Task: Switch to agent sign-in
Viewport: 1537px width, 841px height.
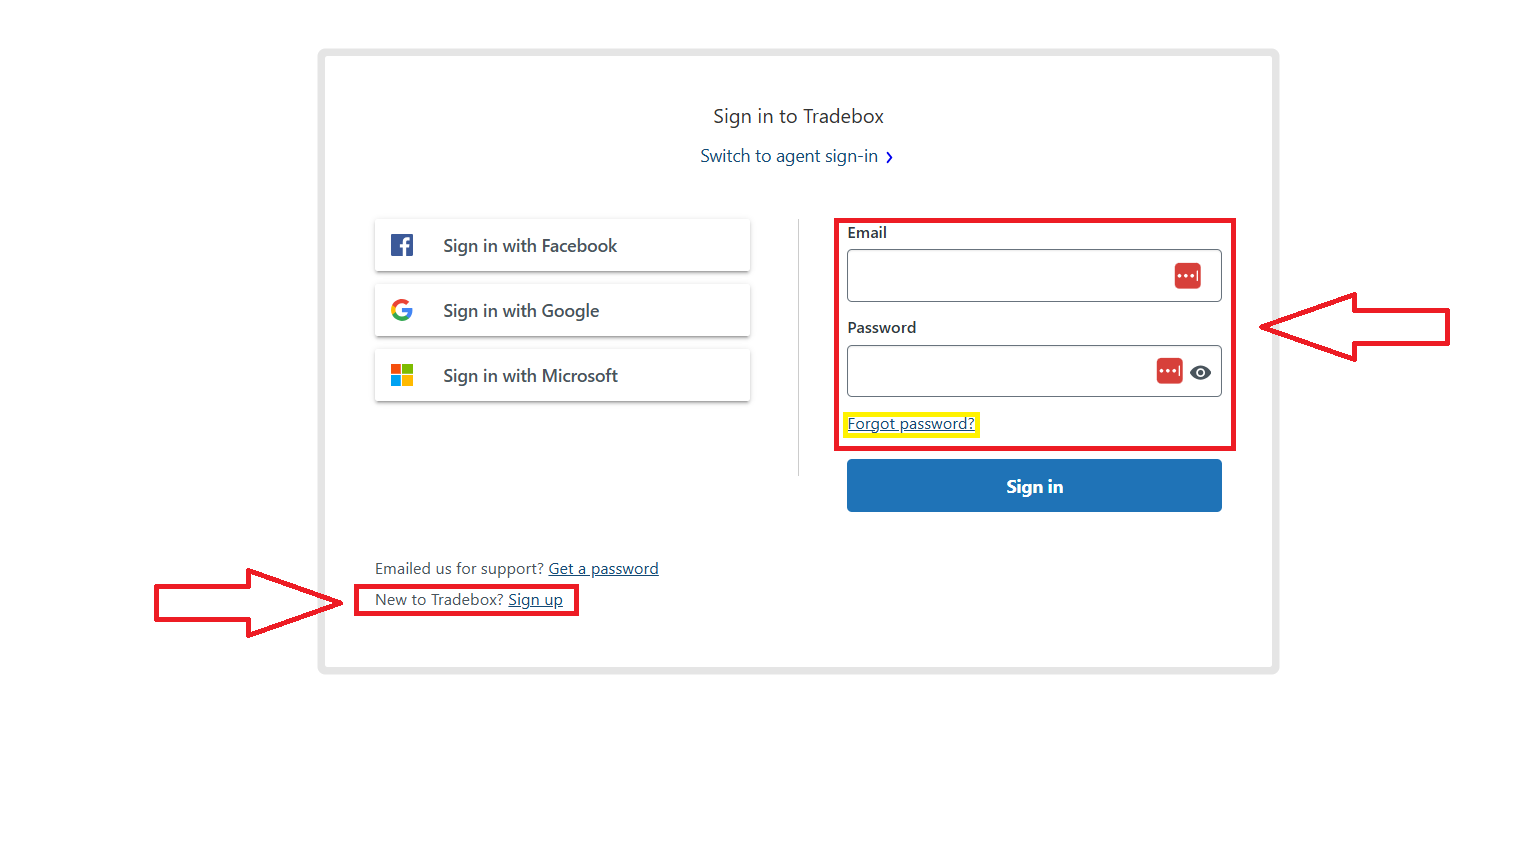Action: click(x=788, y=156)
